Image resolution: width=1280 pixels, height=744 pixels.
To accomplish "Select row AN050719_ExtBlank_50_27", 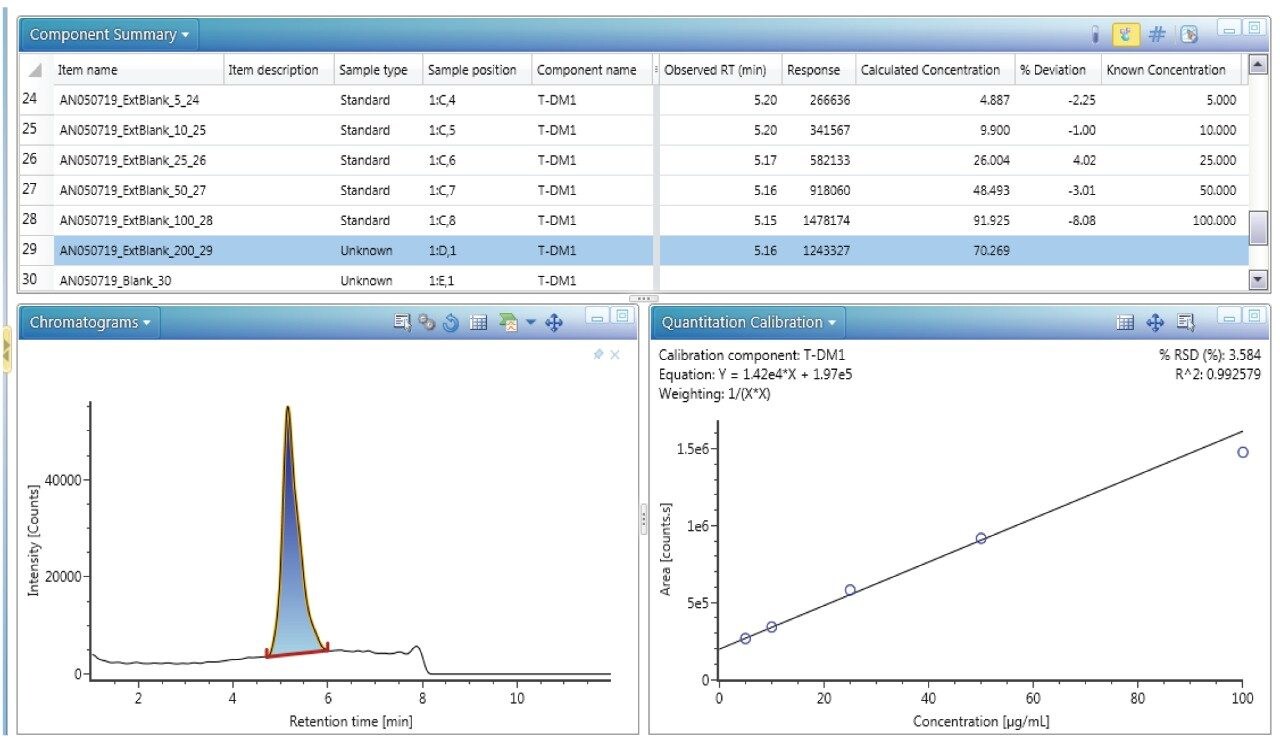I will tap(634, 190).
